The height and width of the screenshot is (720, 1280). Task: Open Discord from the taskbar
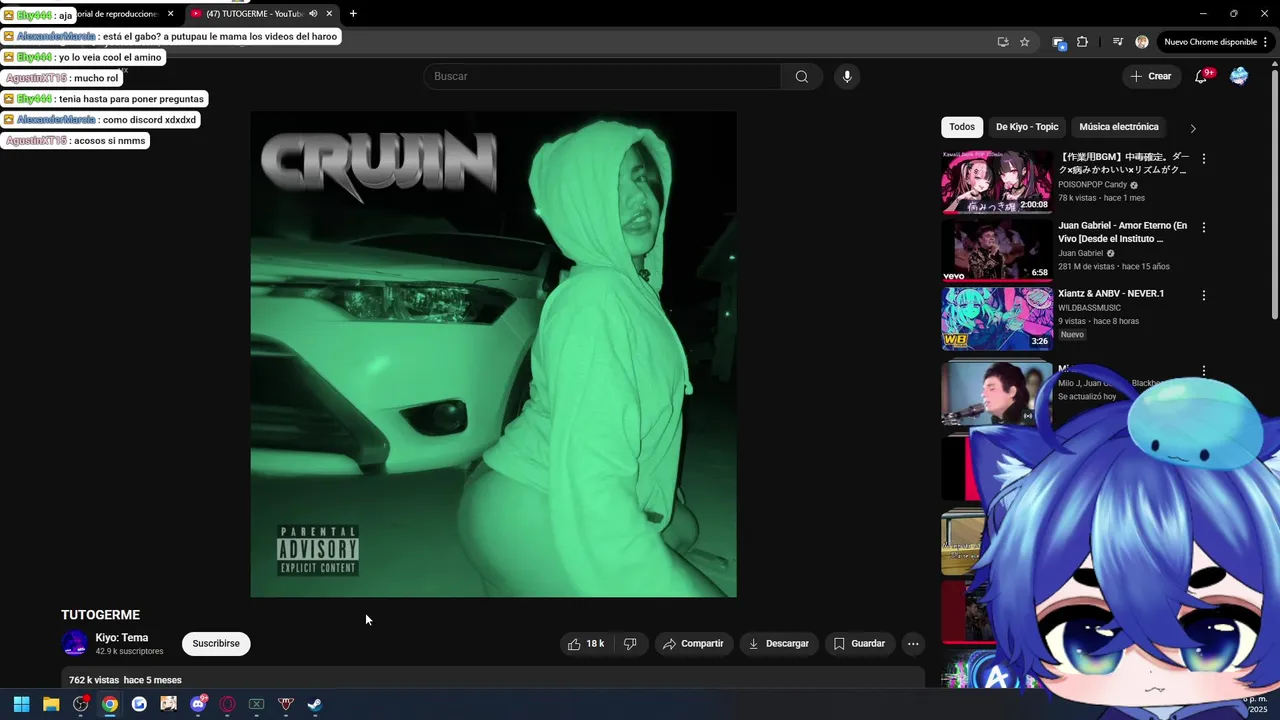tap(198, 704)
